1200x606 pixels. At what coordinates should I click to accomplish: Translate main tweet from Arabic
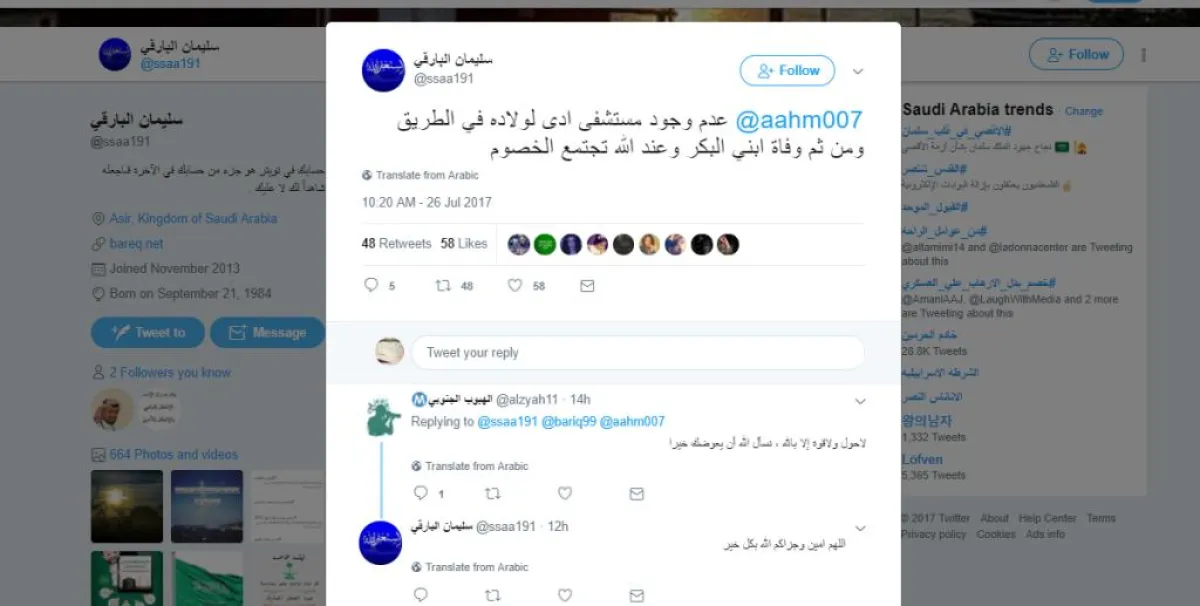(x=420, y=175)
